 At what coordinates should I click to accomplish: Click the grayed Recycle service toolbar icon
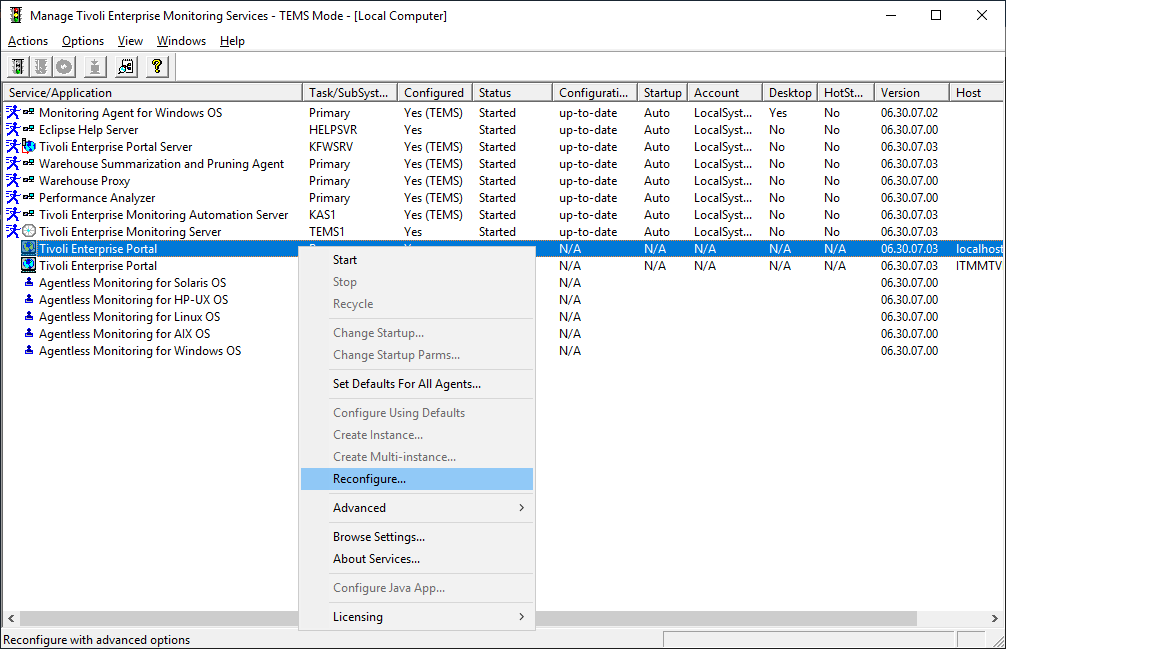click(65, 67)
